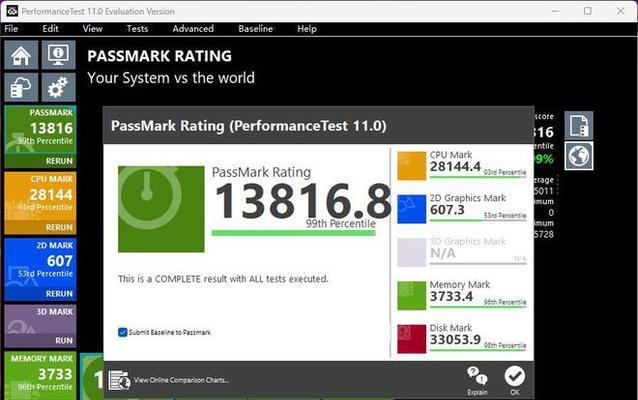Select the Memory Mark 3733 sidebar tile
638x400 pixels.
coord(40,376)
